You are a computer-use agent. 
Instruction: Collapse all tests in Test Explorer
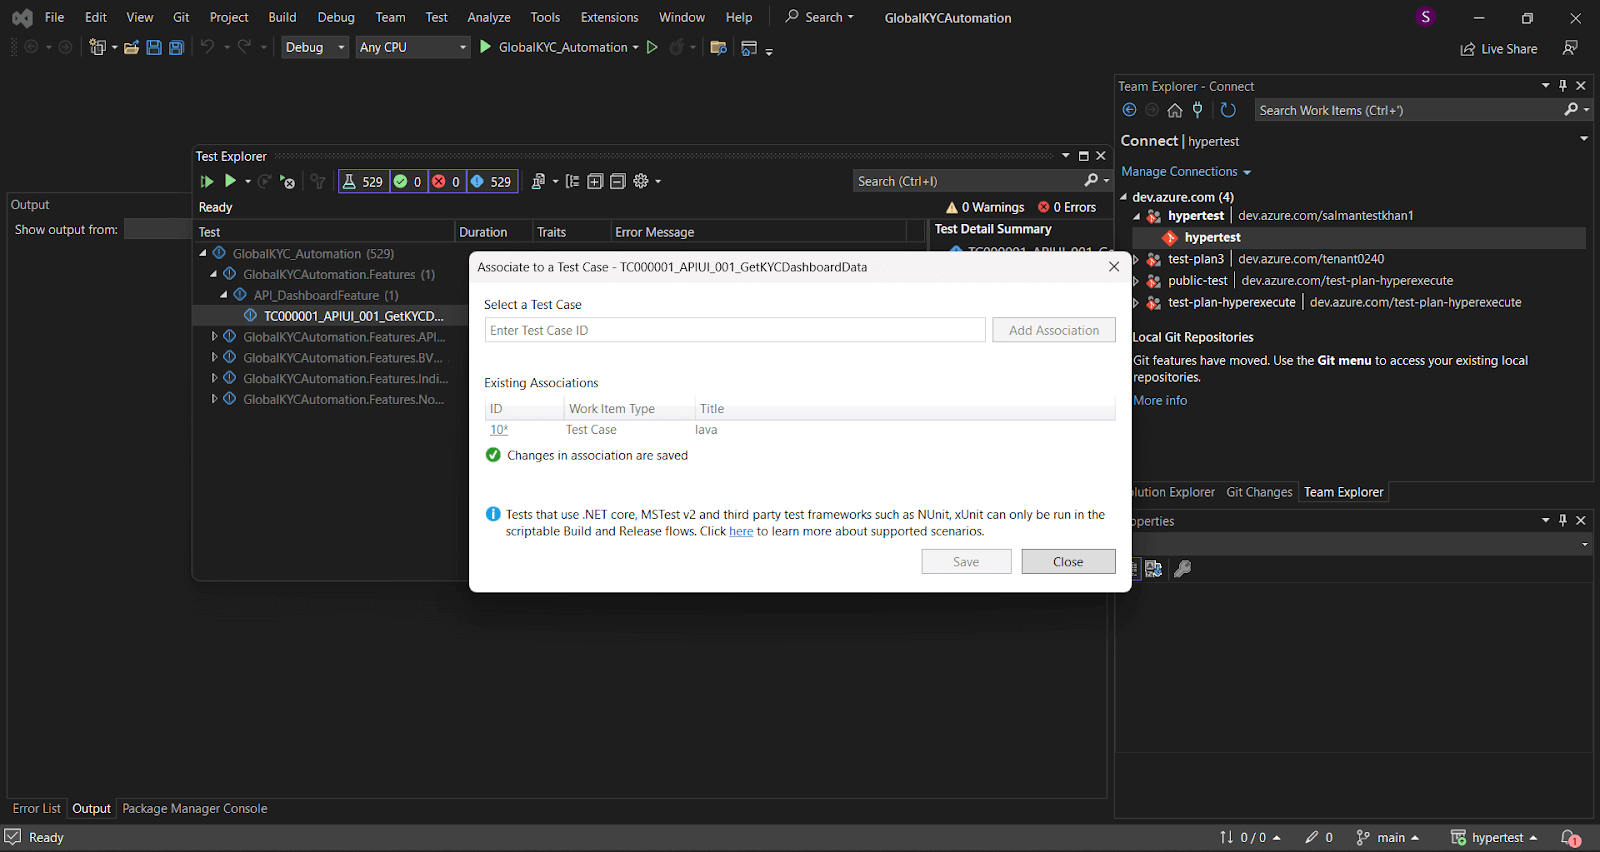(618, 181)
